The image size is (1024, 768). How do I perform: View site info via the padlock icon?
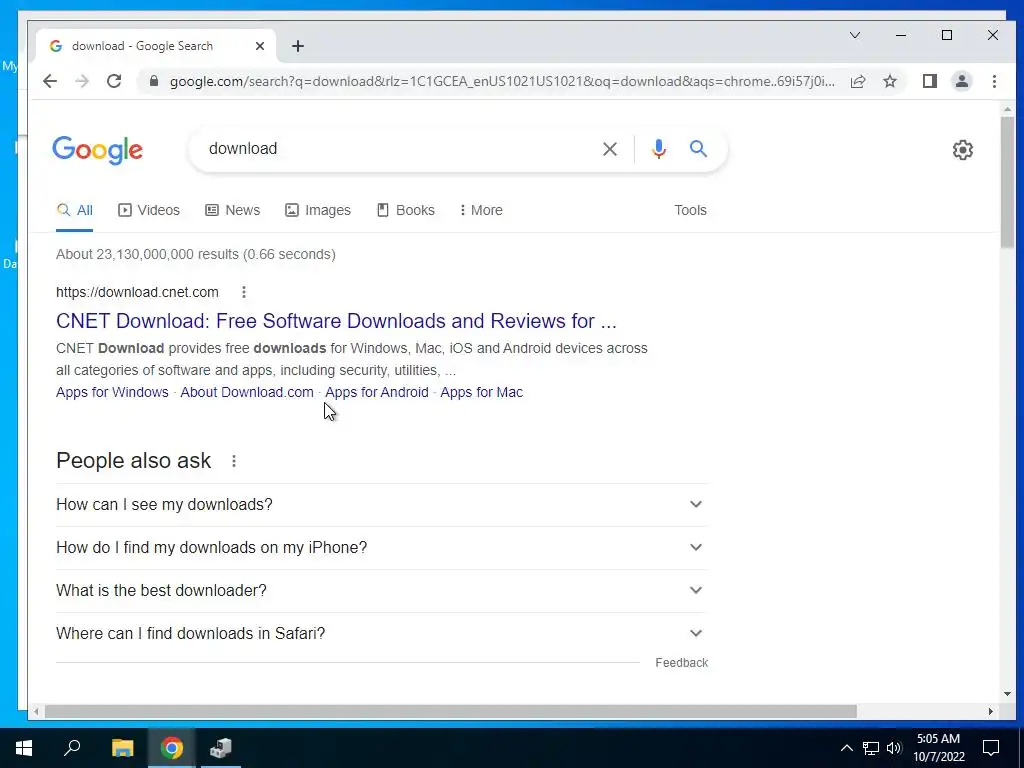click(153, 81)
